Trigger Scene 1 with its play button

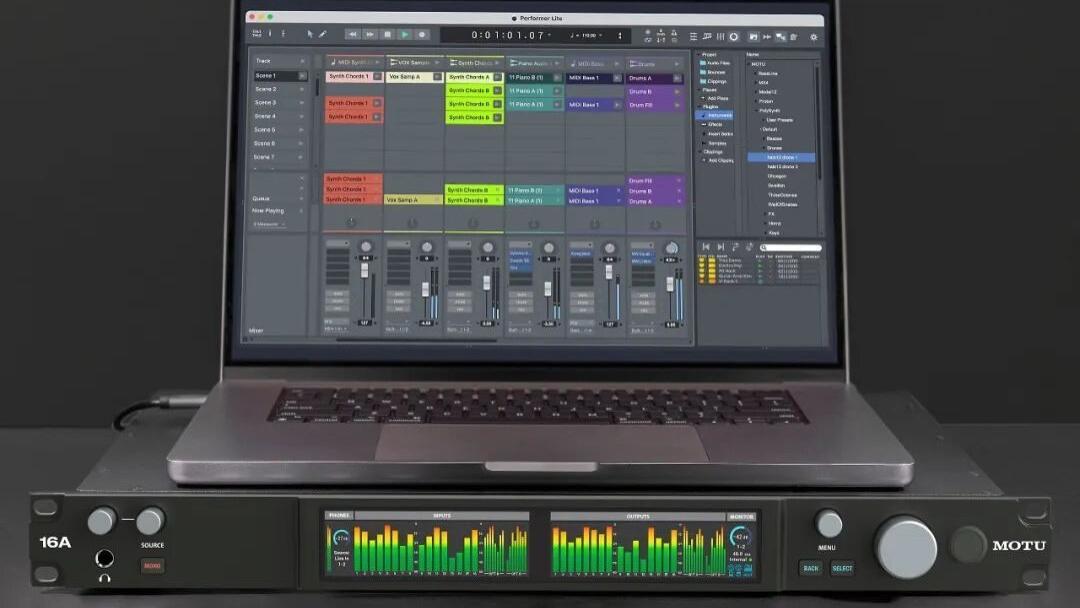click(x=302, y=76)
